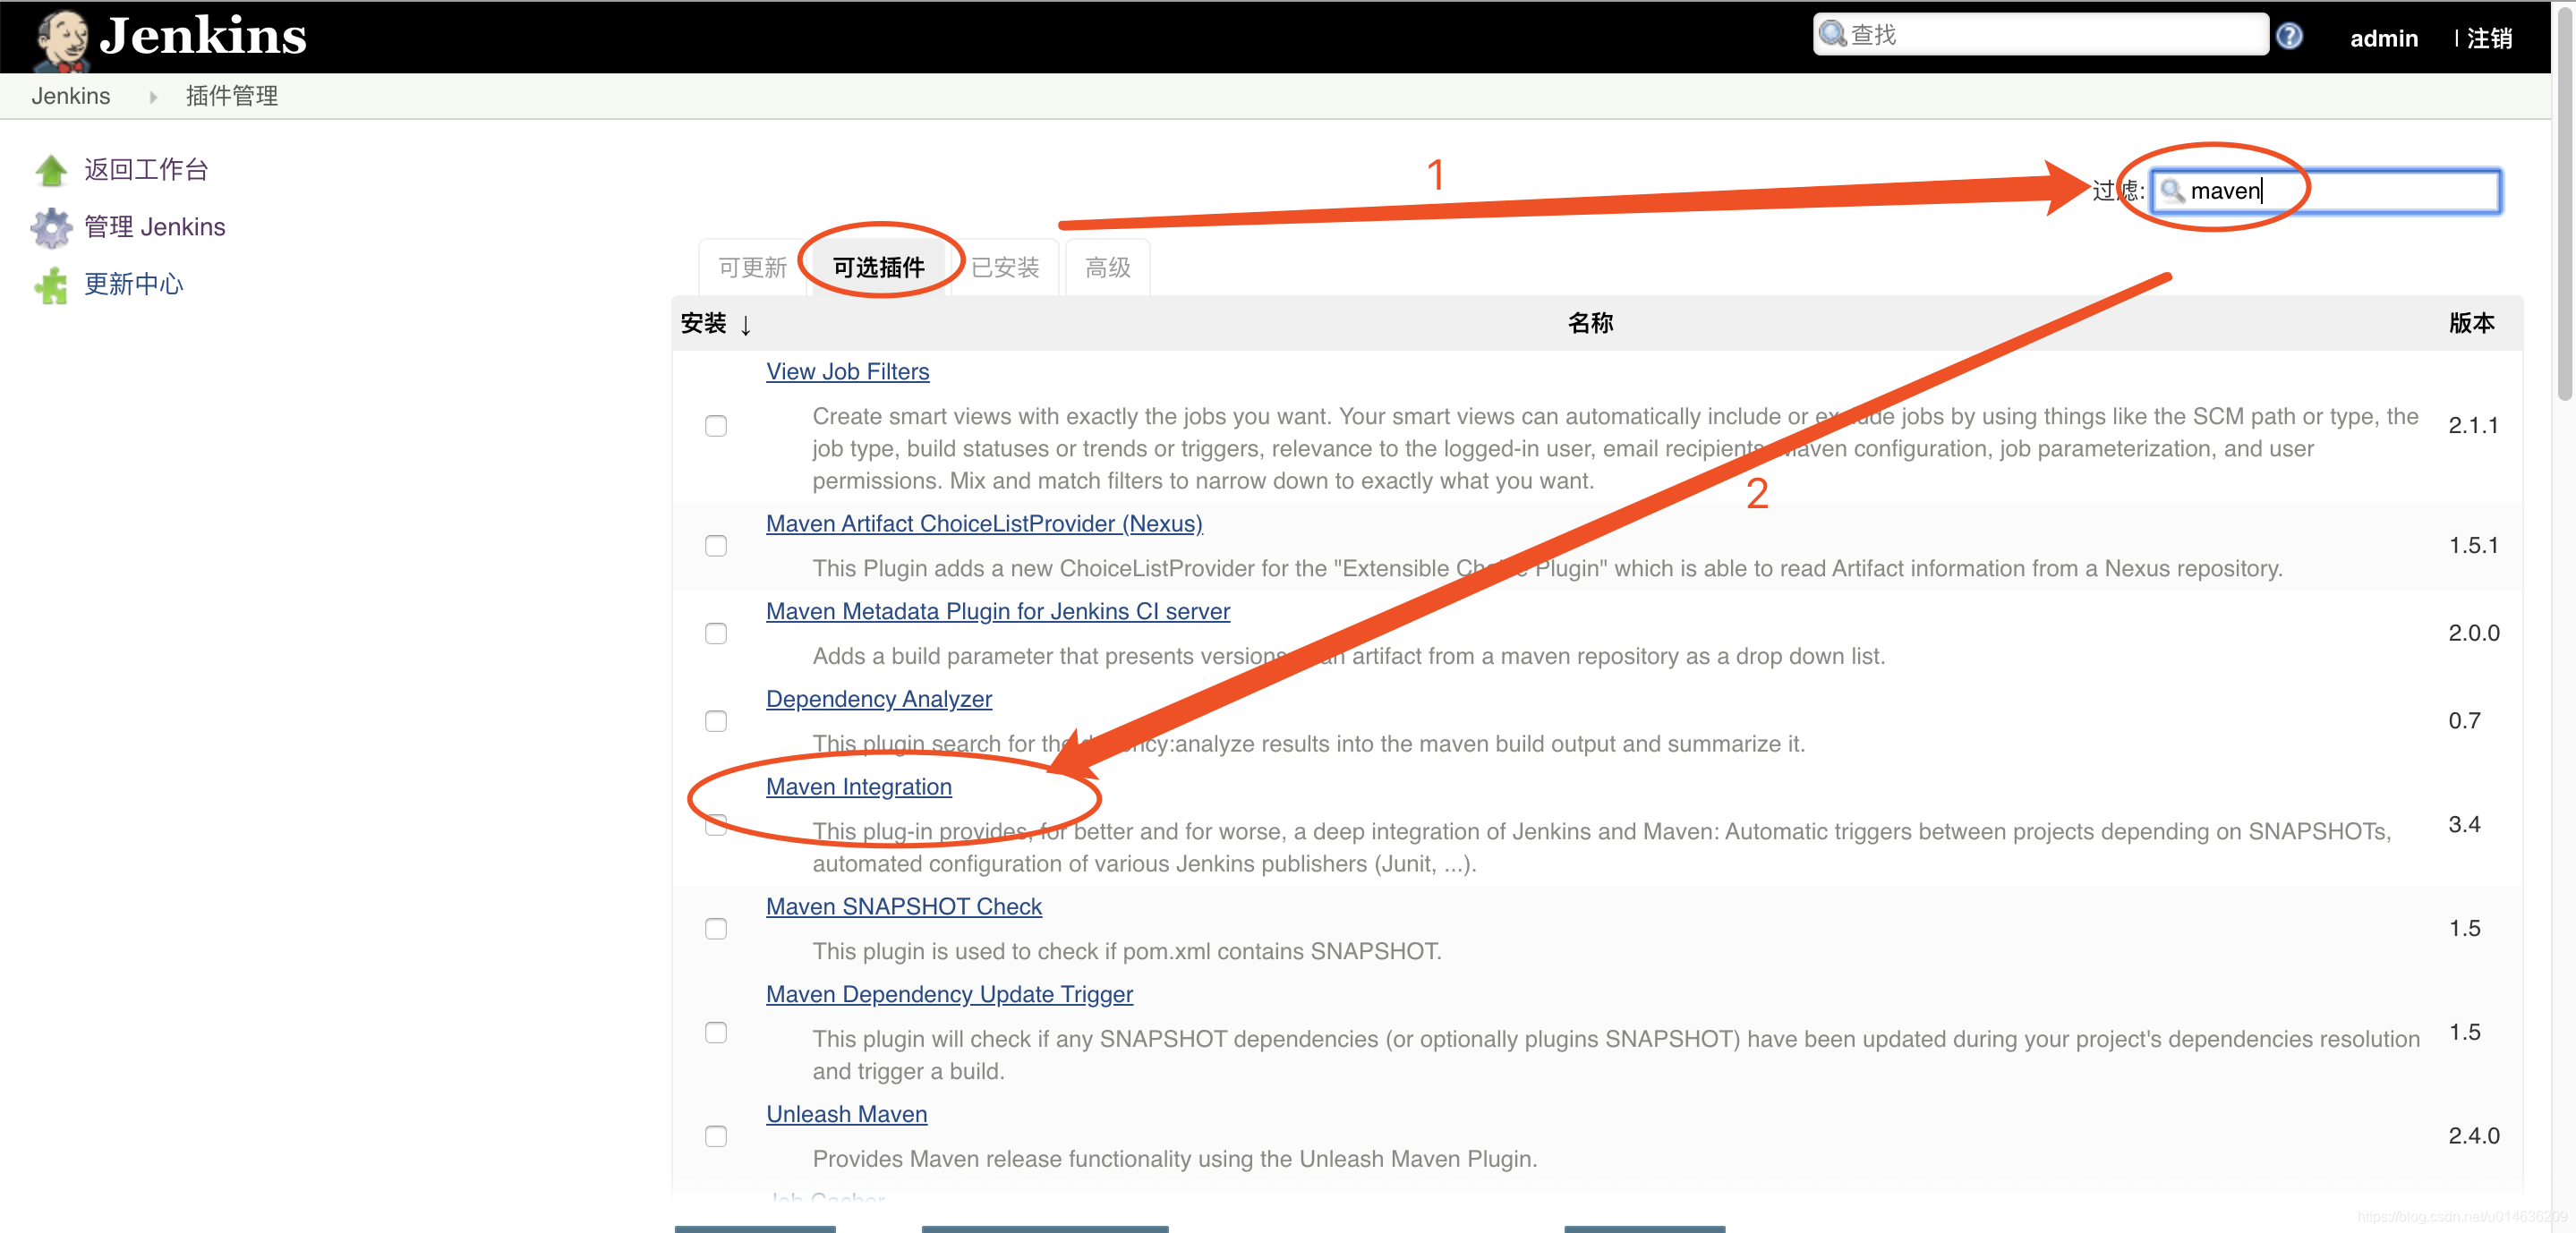
Task: Open Maven Artifact ChoiceListProvider (Nexus) link
Action: 984,524
